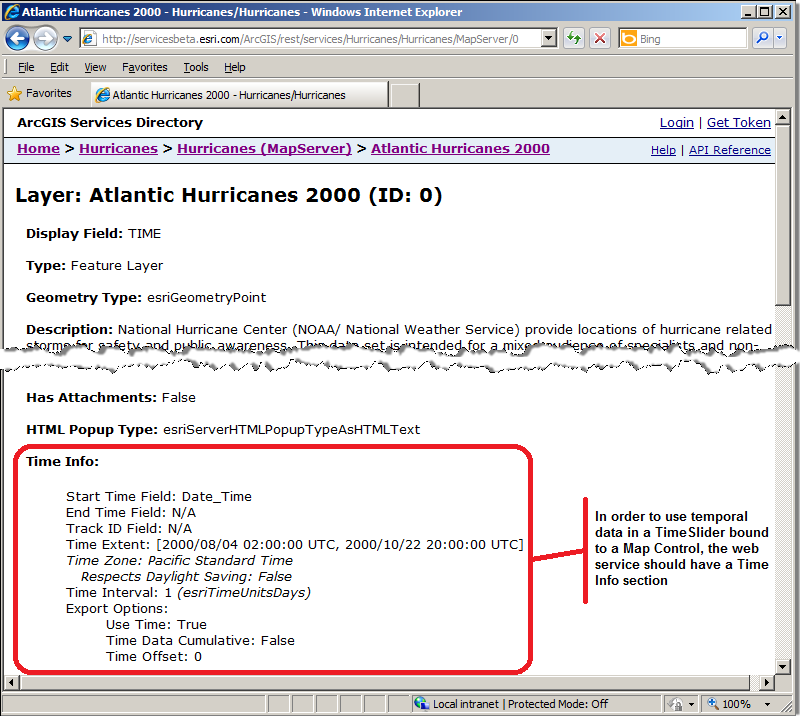
Task: Stop page loading with the red X icon
Action: tap(598, 37)
